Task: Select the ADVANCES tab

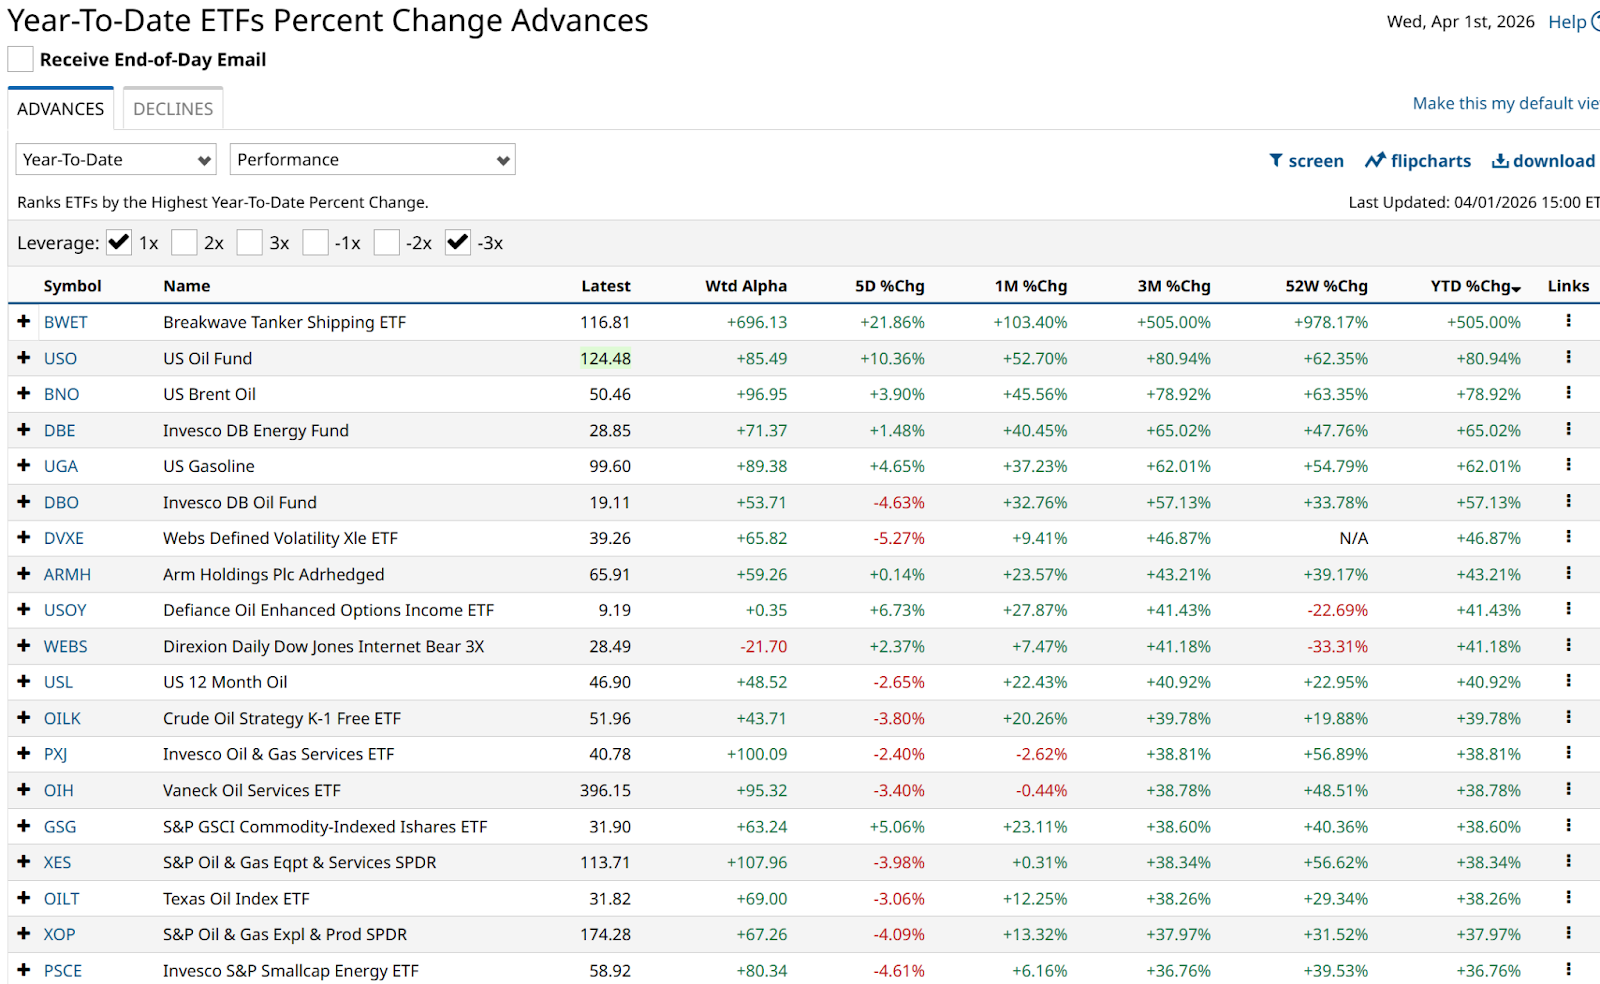Action: [x=60, y=109]
